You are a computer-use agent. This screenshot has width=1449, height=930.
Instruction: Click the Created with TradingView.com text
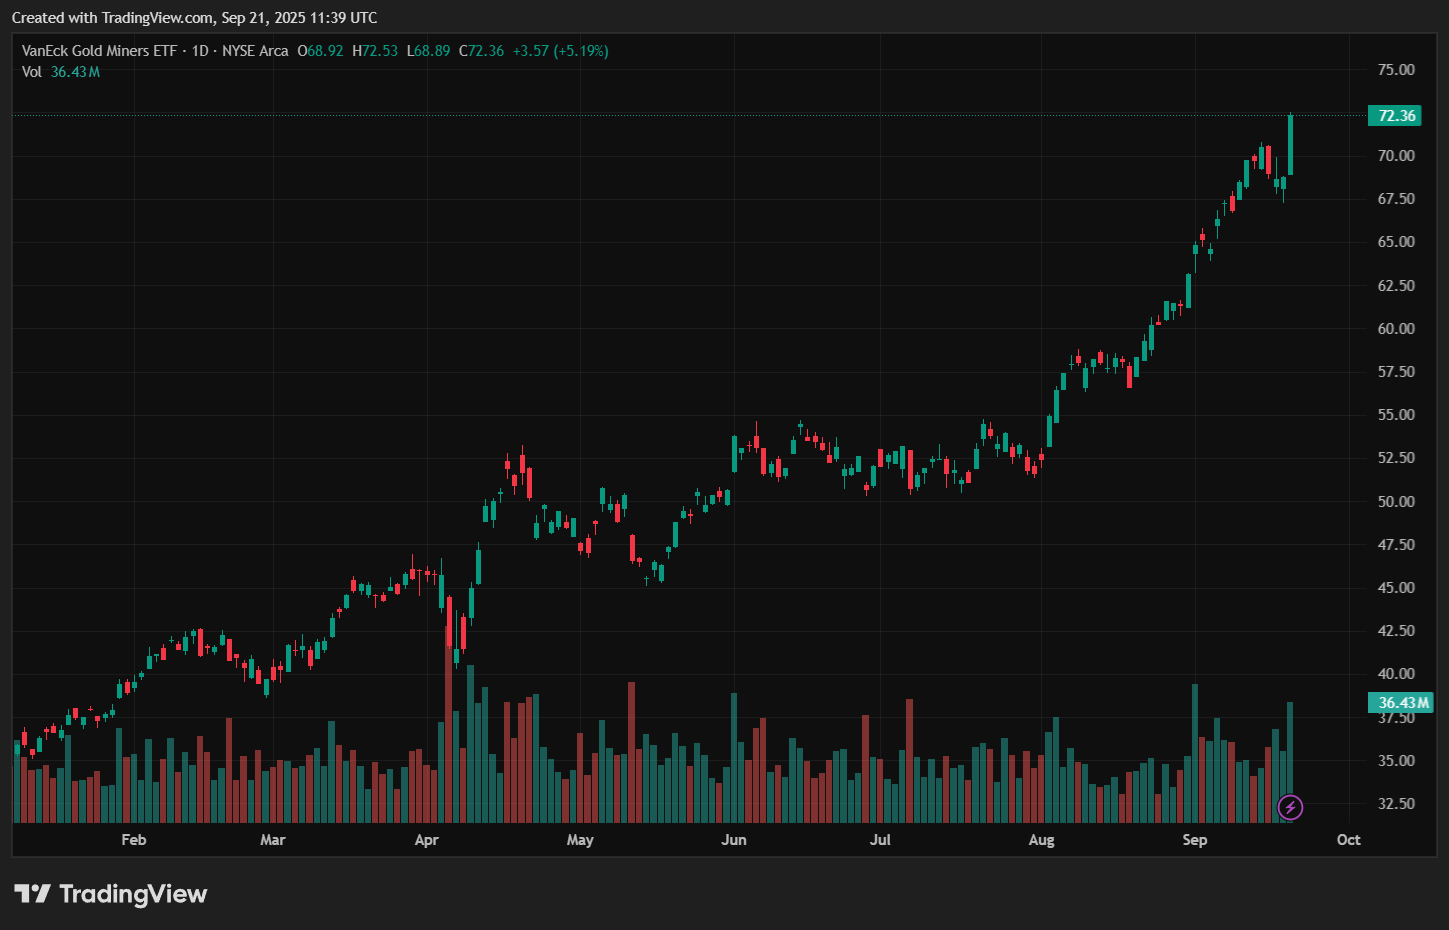(194, 17)
